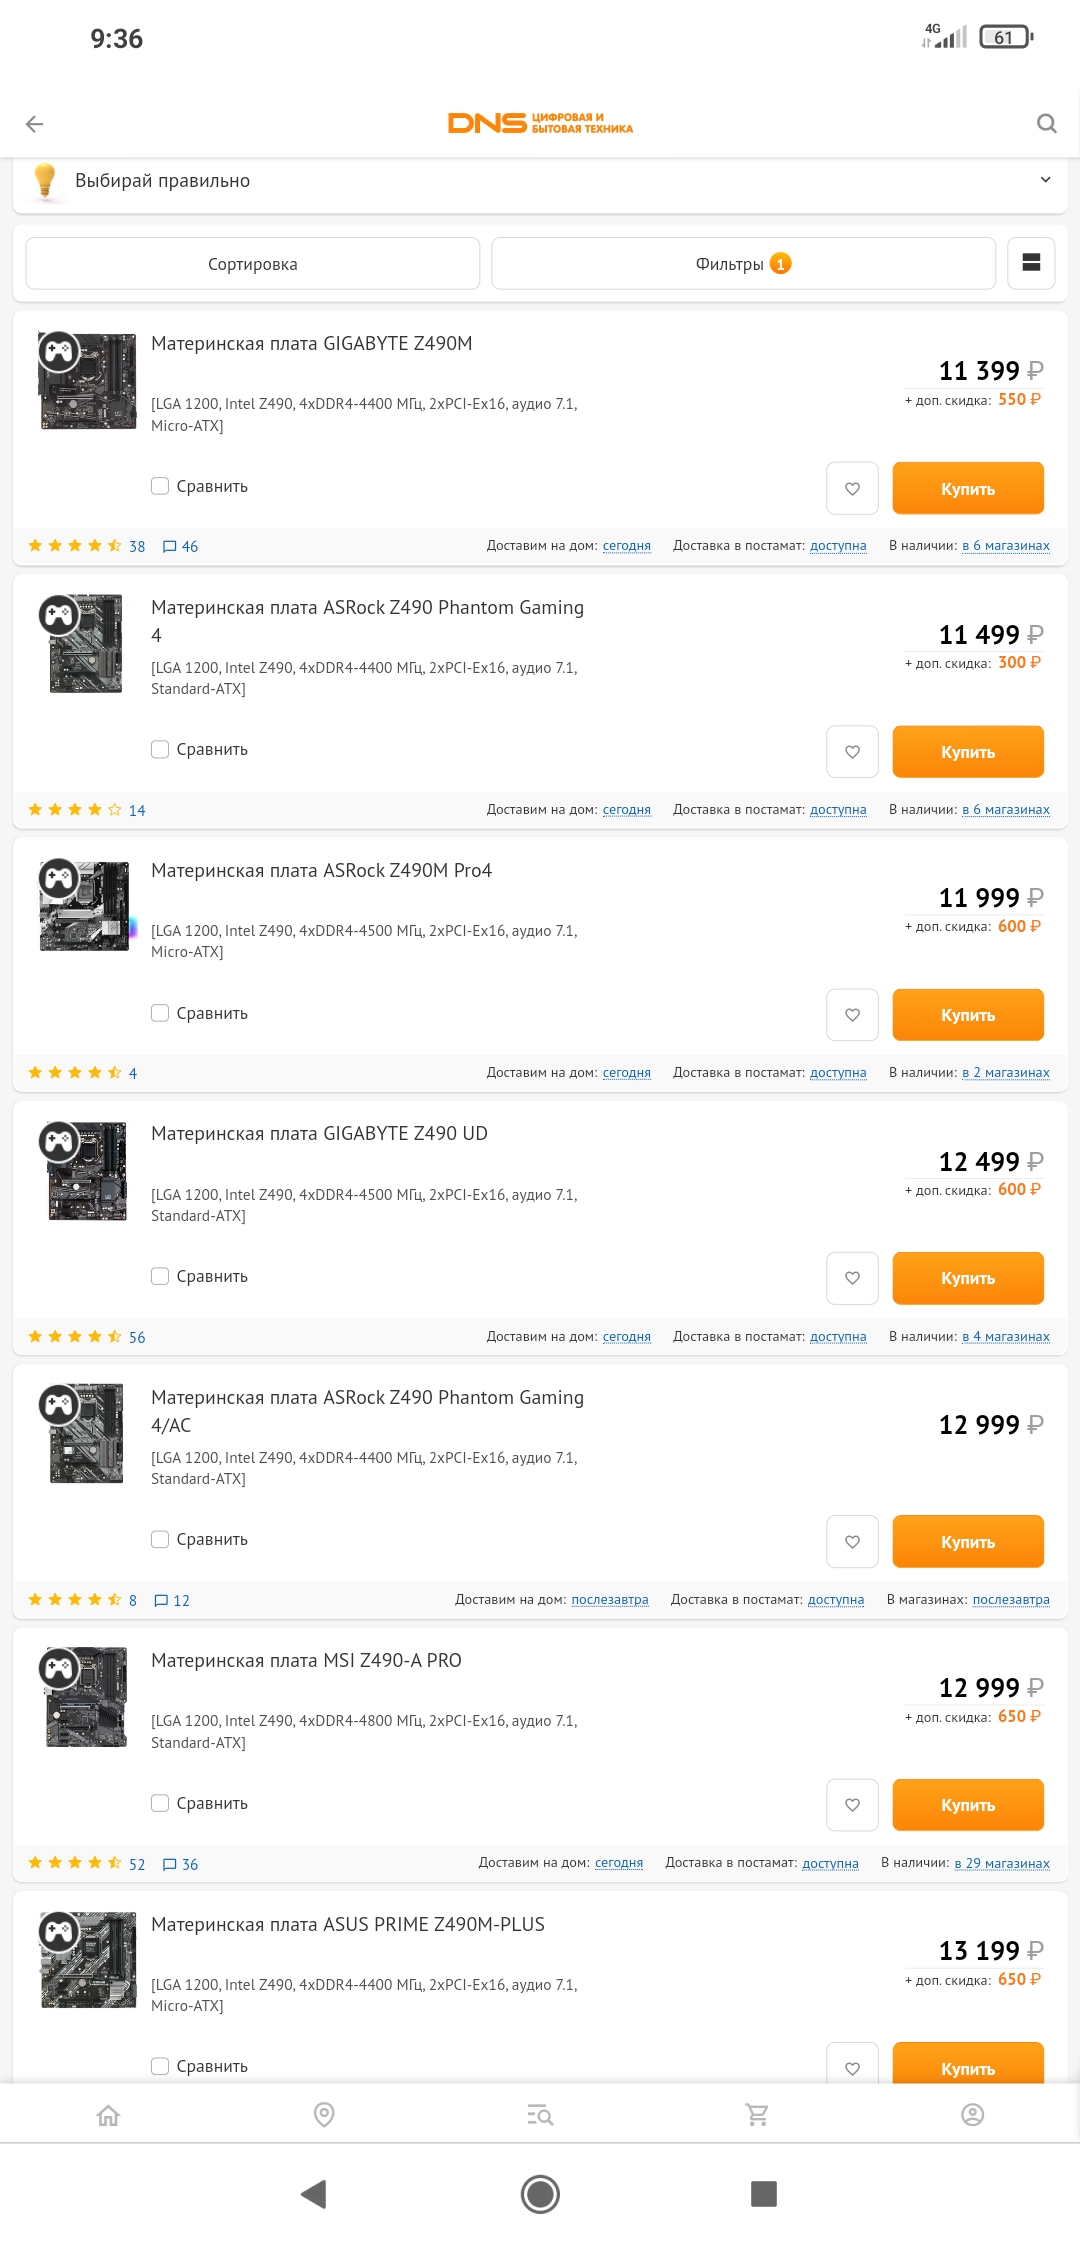Go to the home tab in bottom navigation

pyautogui.click(x=108, y=2114)
